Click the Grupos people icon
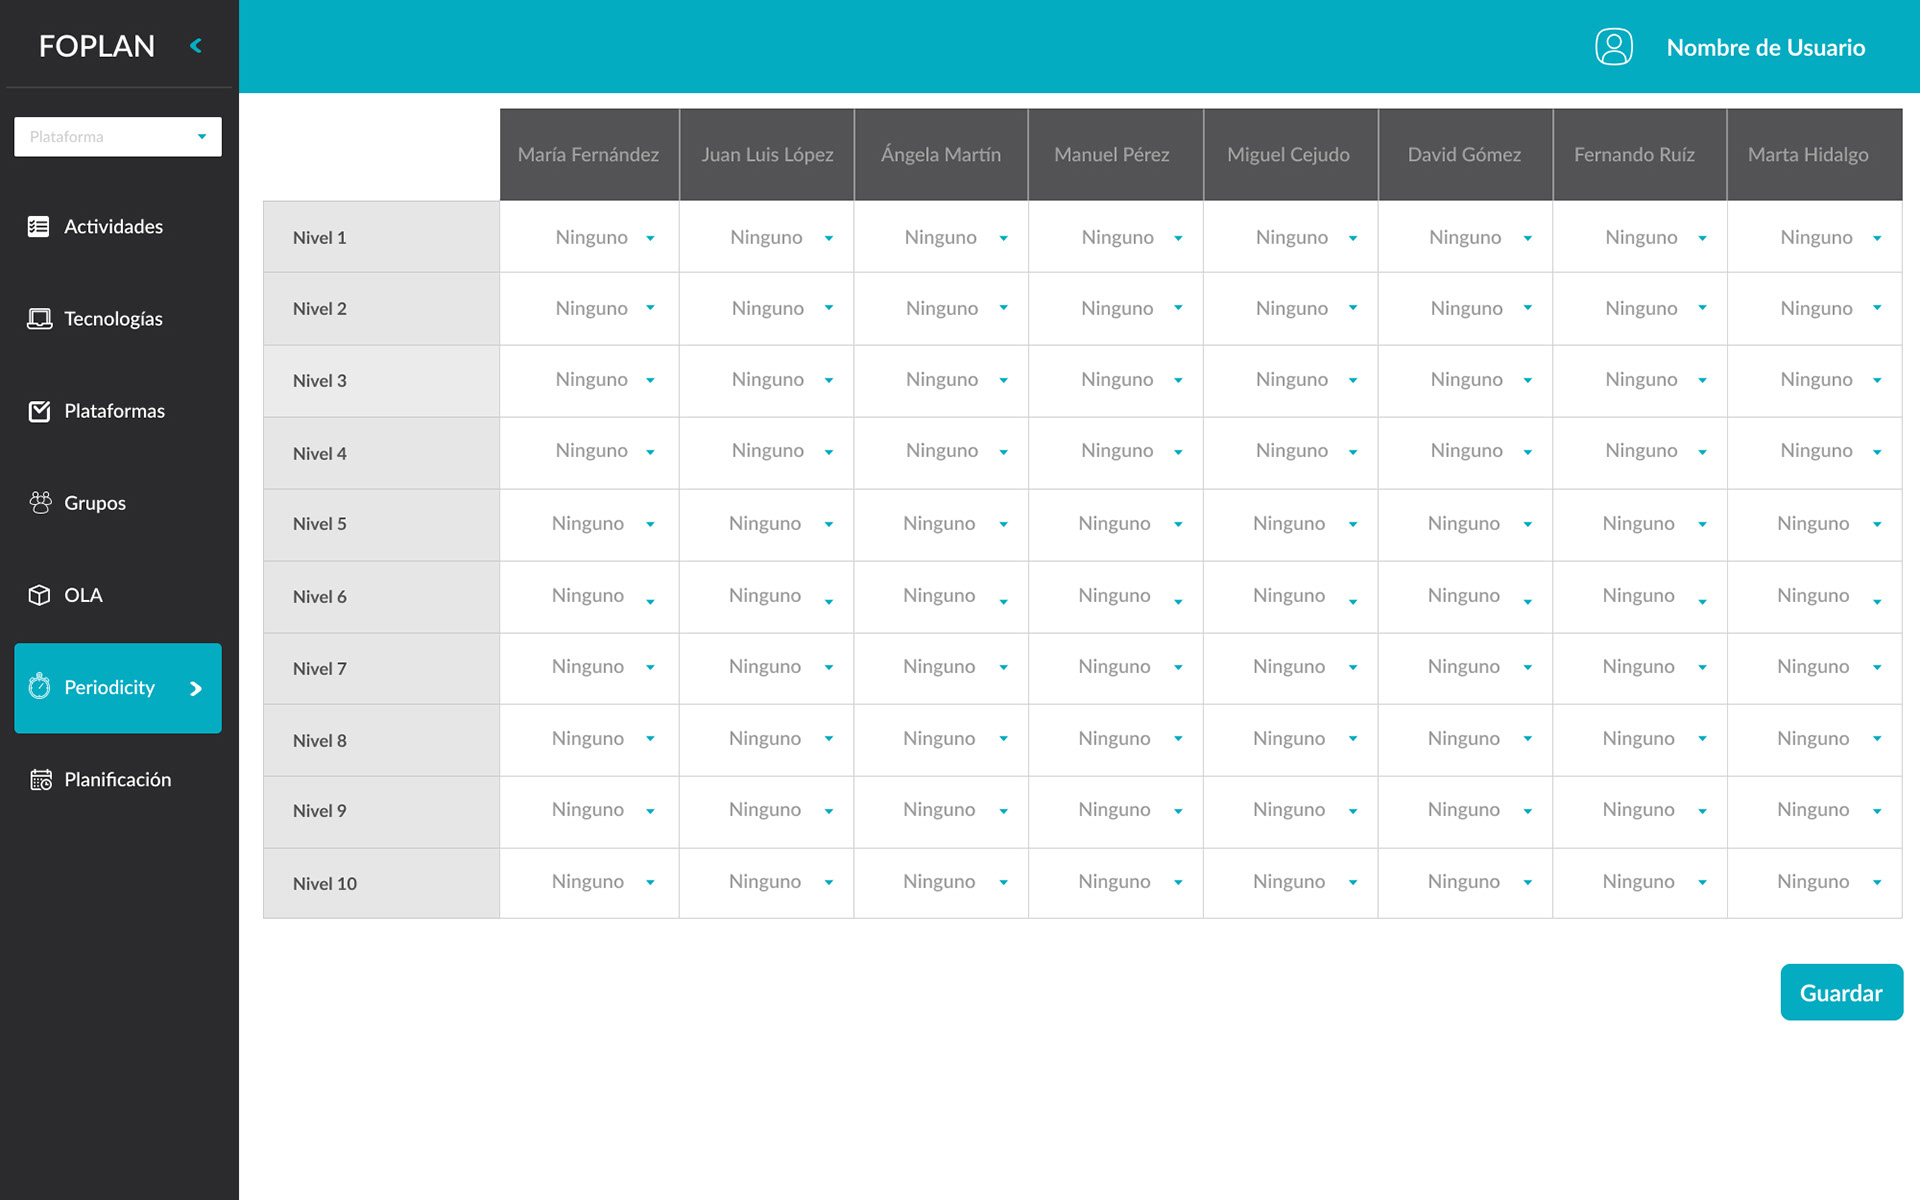 (40, 503)
